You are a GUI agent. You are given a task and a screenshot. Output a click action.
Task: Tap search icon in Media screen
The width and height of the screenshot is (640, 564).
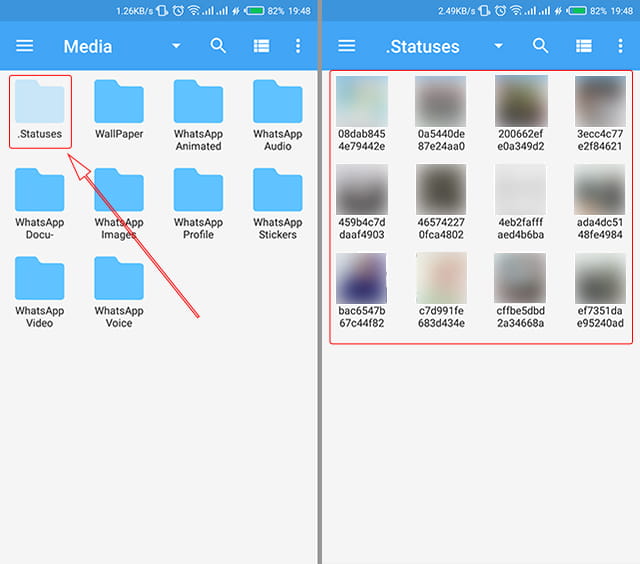[x=218, y=46]
